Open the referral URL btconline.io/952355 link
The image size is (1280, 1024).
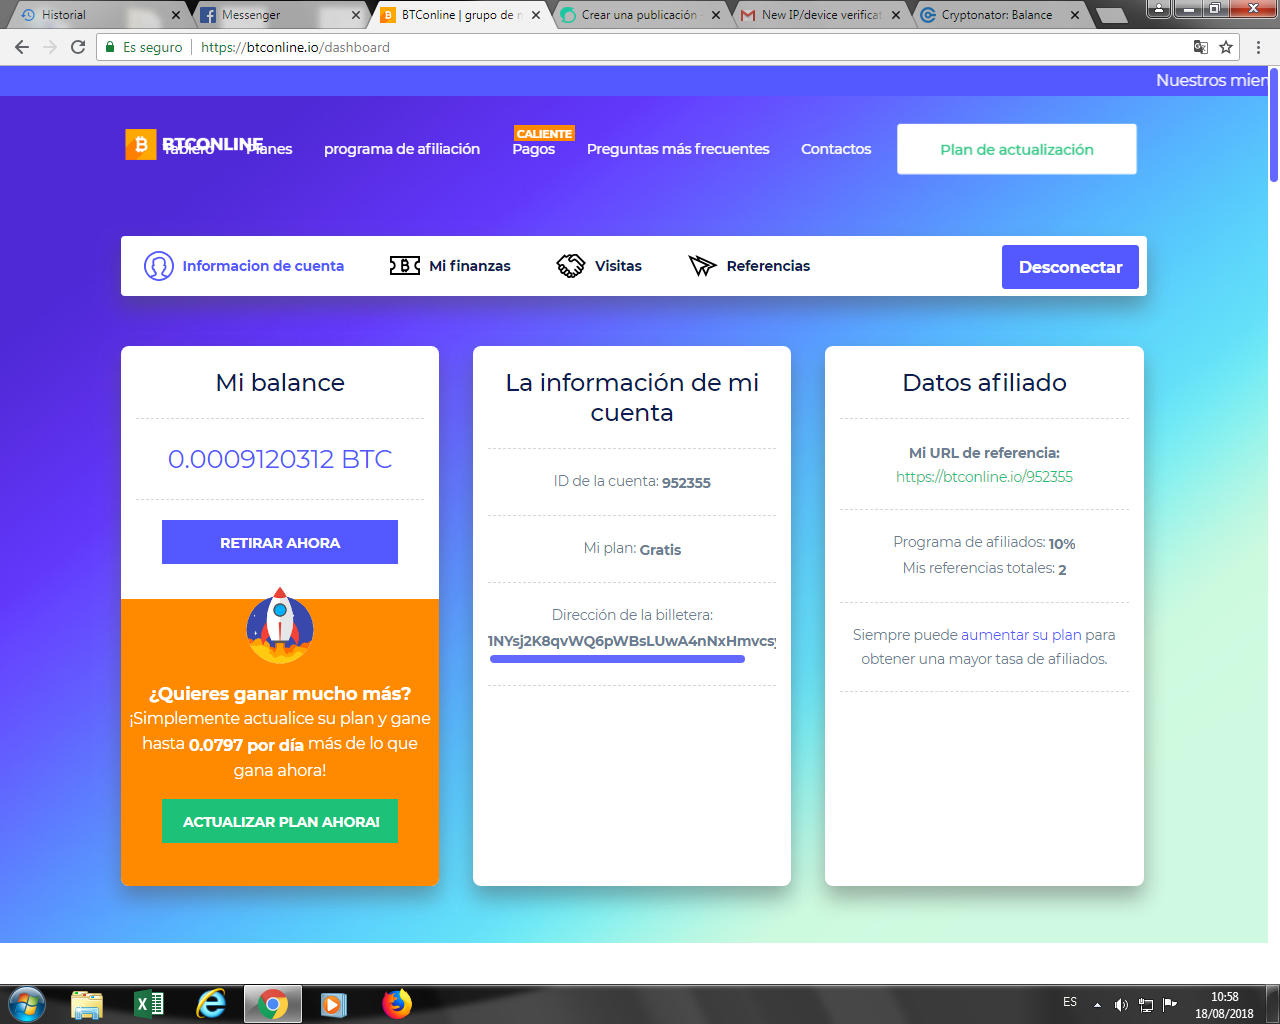click(x=984, y=477)
